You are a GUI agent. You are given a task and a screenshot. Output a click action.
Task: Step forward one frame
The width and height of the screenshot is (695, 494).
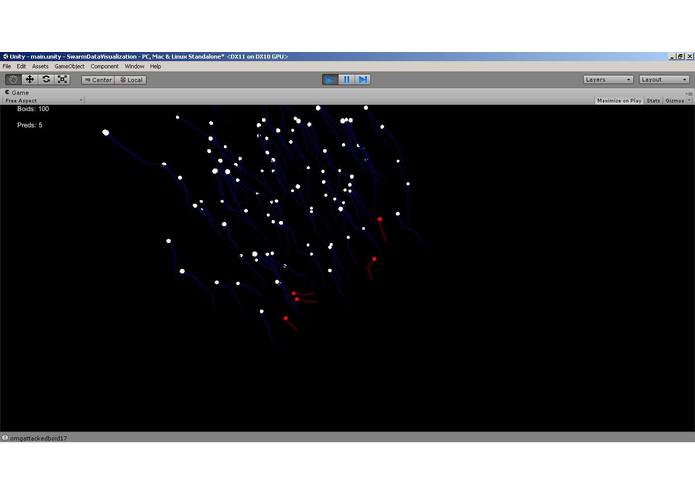(x=363, y=80)
